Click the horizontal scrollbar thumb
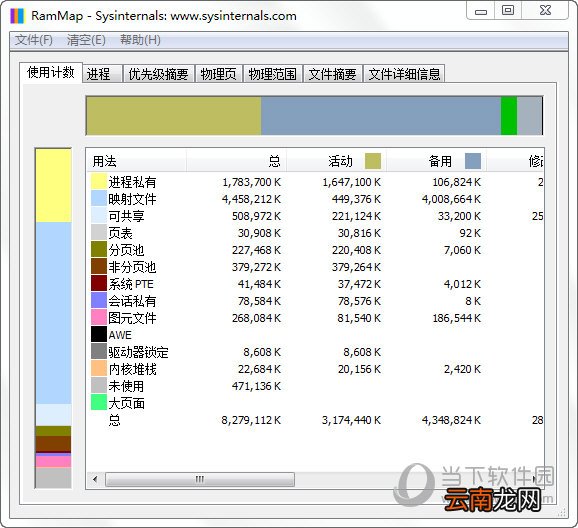 200,479
